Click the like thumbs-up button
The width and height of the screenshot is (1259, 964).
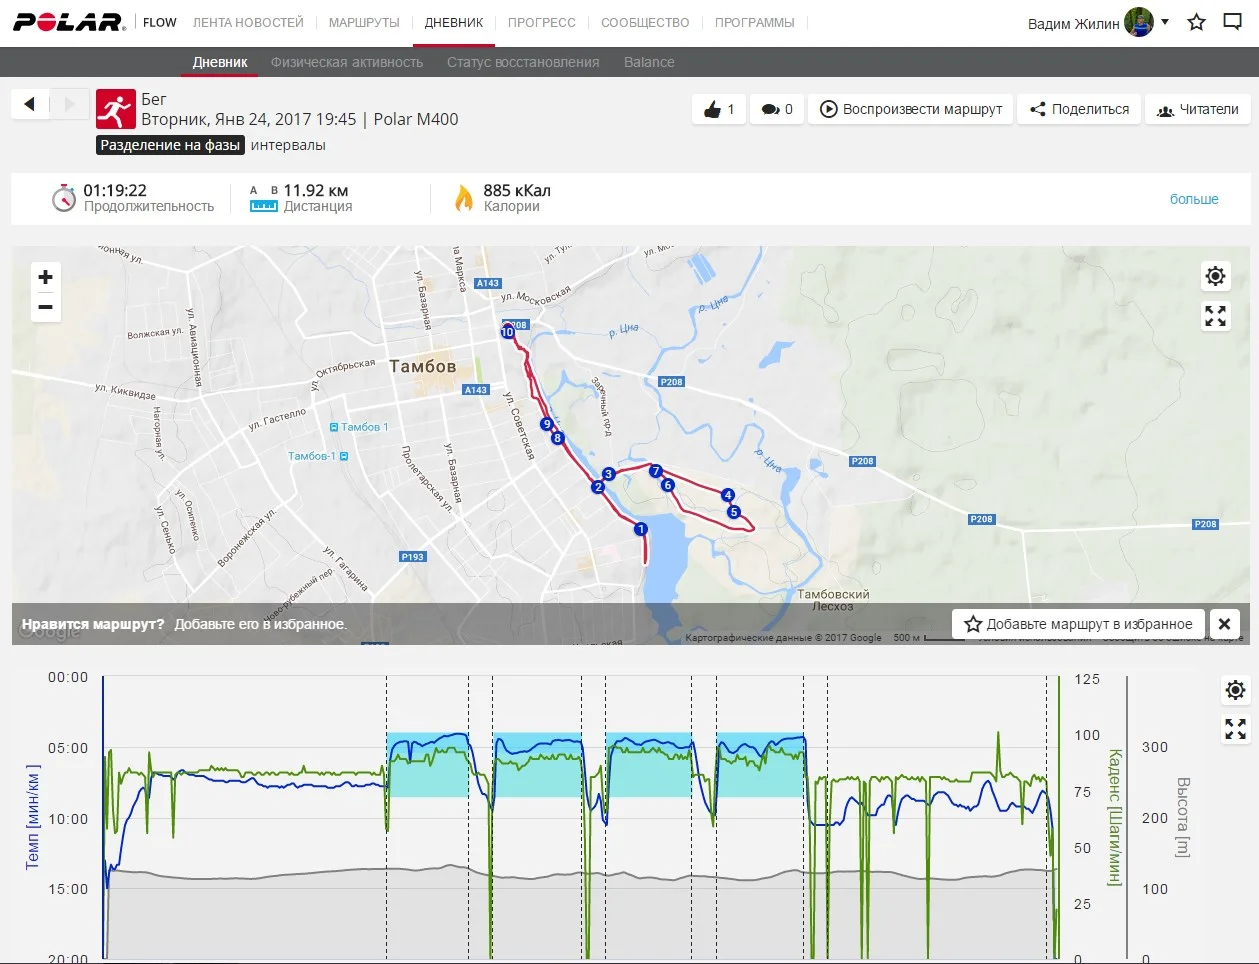pyautogui.click(x=719, y=109)
